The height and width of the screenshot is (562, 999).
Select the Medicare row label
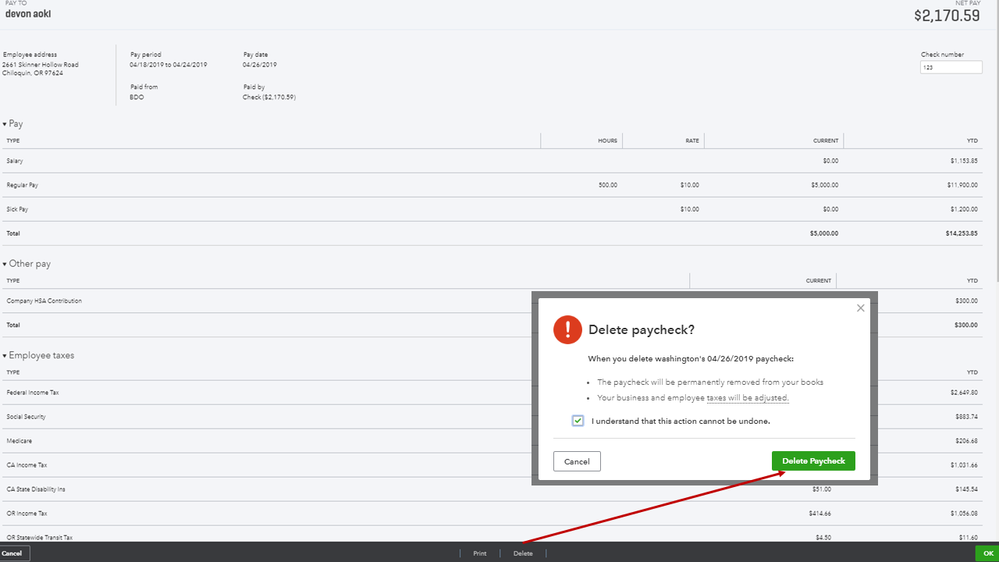click(19, 441)
